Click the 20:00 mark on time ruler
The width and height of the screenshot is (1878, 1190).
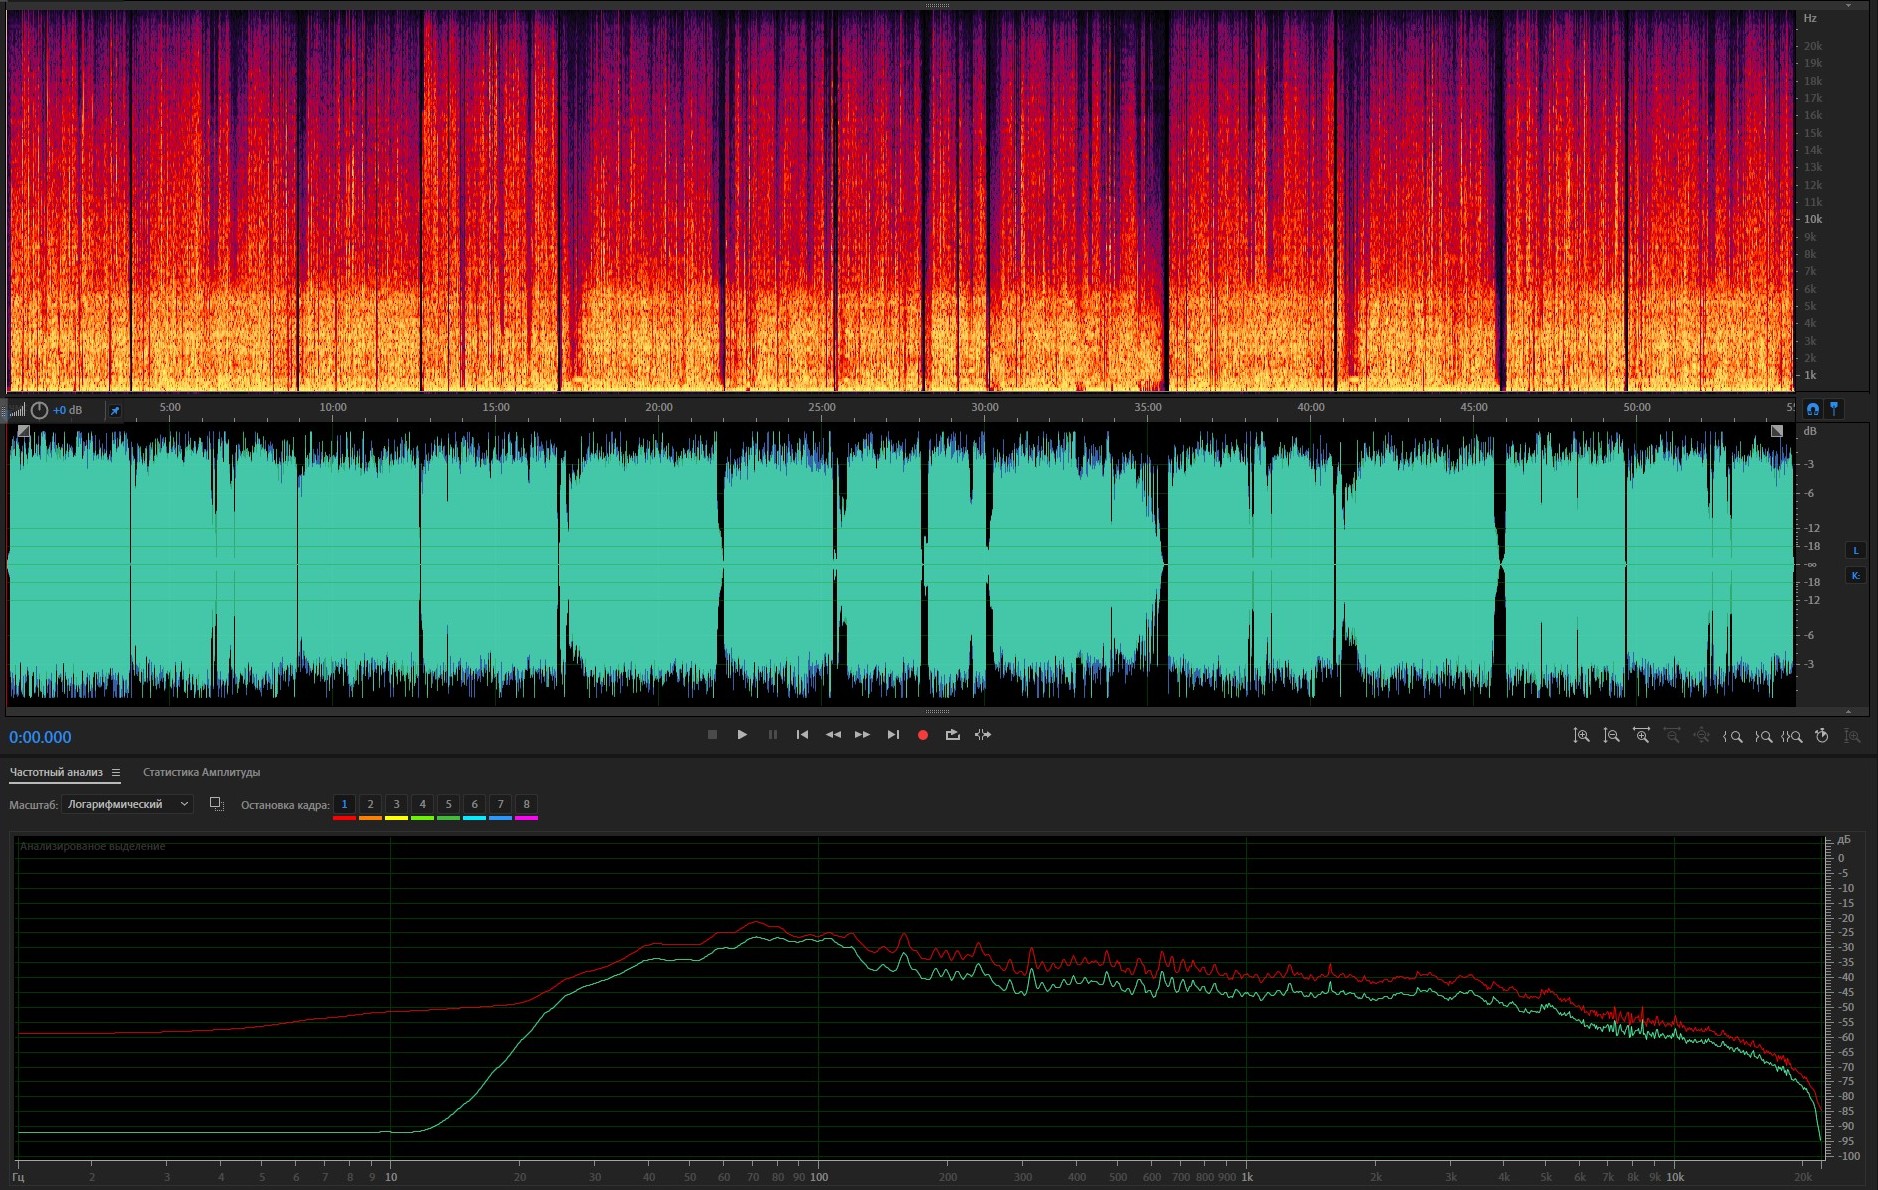[x=658, y=407]
